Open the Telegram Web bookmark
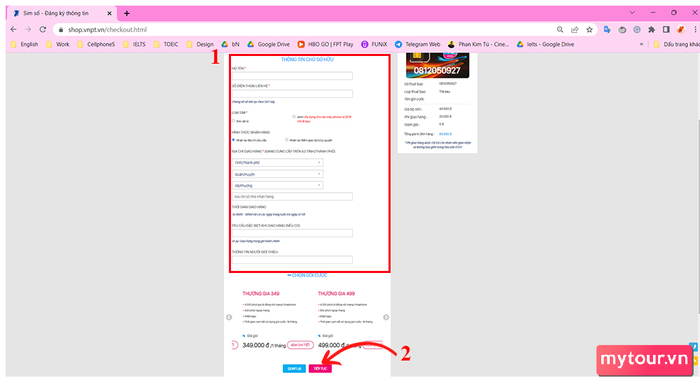The height and width of the screenshot is (385, 700). pyautogui.click(x=417, y=44)
